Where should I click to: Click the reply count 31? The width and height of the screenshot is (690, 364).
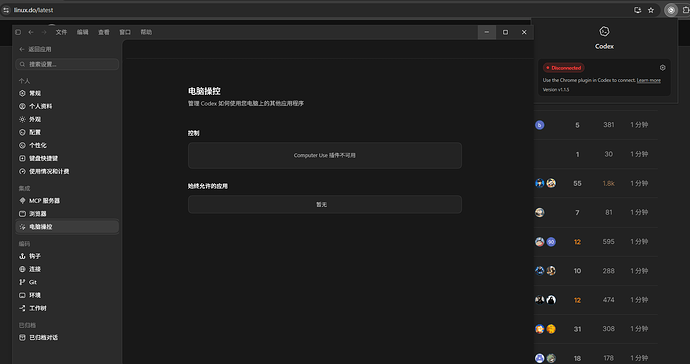(577, 329)
